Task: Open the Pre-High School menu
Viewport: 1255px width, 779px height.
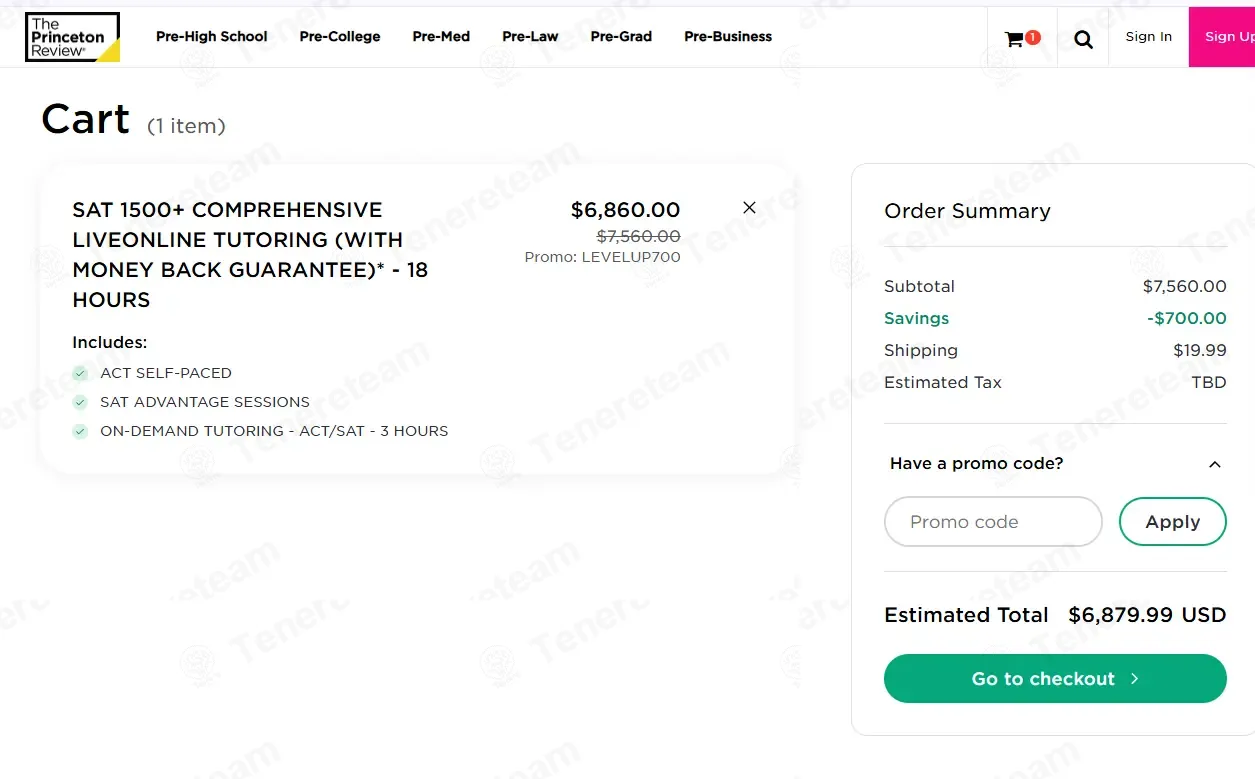Action: point(212,37)
